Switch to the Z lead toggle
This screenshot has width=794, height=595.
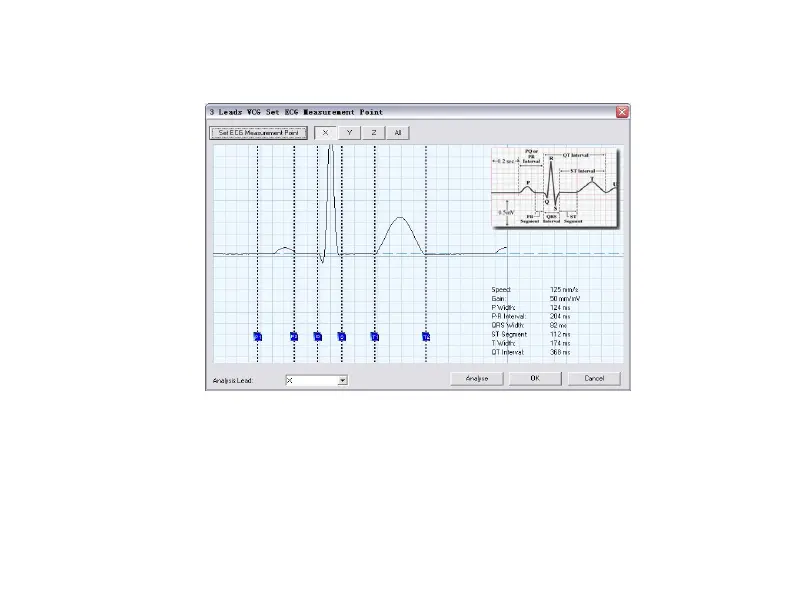(374, 133)
